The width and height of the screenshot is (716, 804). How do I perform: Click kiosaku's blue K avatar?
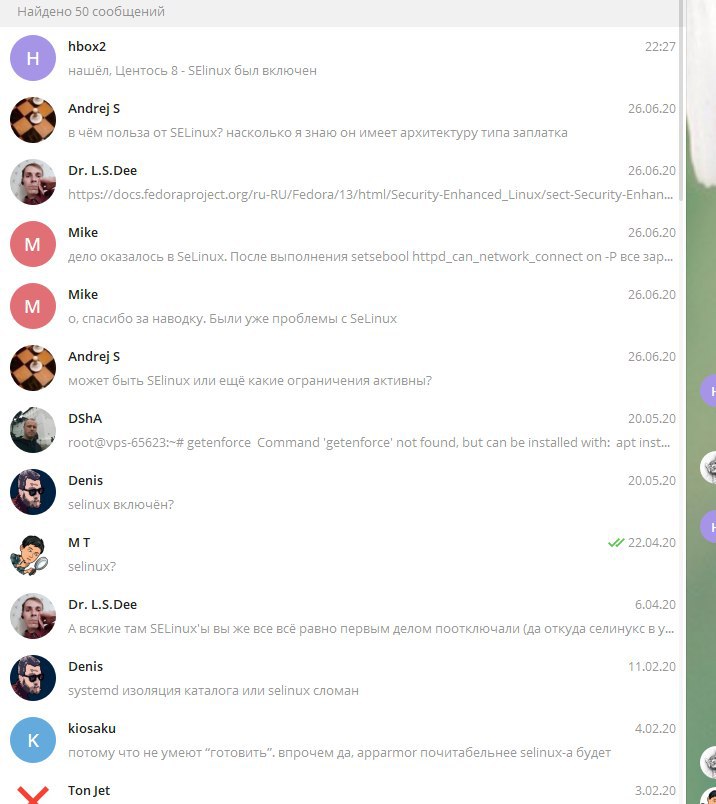point(33,740)
